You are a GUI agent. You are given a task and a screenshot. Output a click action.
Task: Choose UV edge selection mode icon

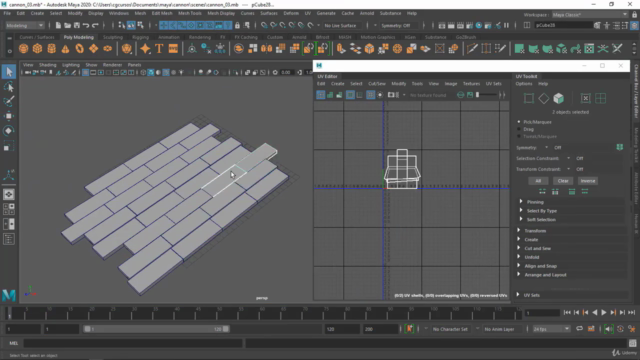click(544, 98)
